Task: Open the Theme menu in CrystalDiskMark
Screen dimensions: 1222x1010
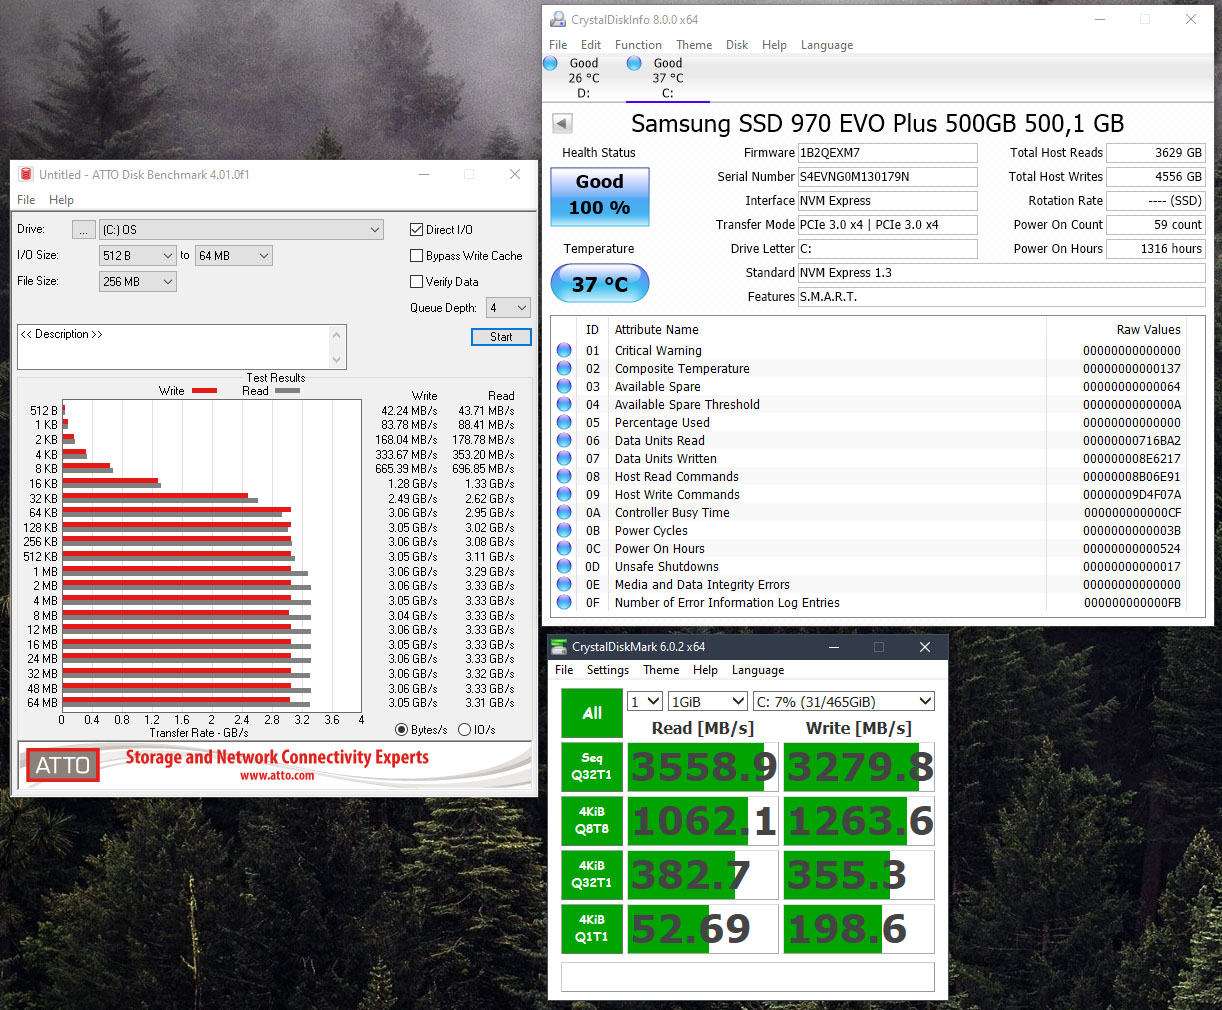Action: [x=661, y=670]
